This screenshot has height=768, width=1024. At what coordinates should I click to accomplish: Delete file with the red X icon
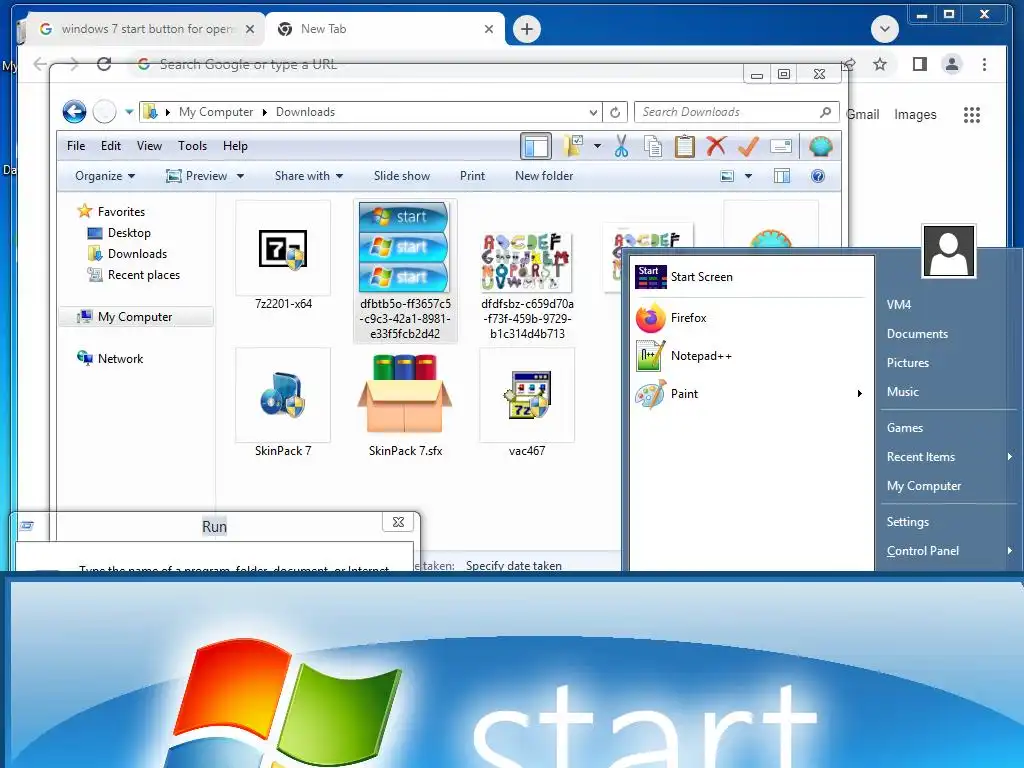[716, 146]
